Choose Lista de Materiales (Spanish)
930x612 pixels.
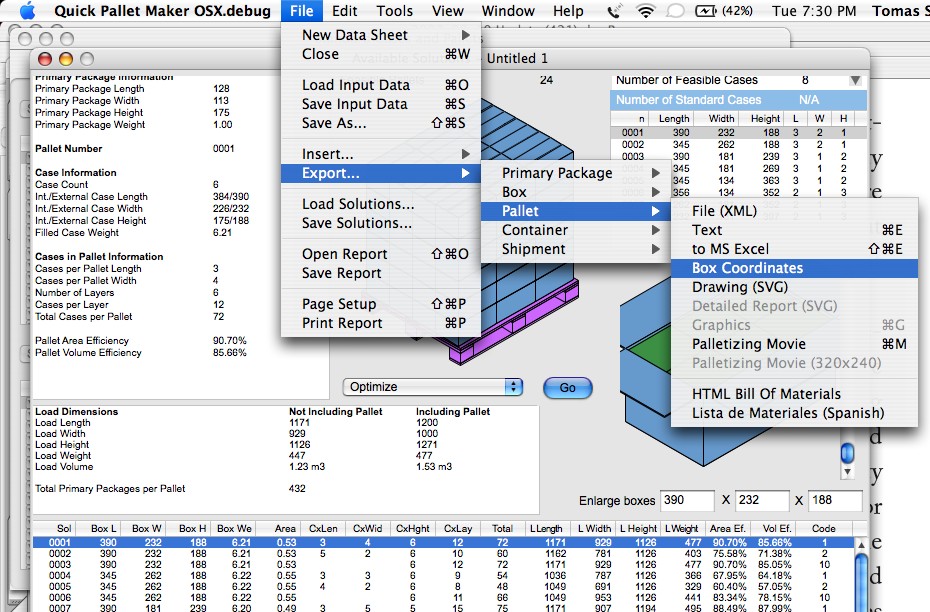tap(794, 413)
